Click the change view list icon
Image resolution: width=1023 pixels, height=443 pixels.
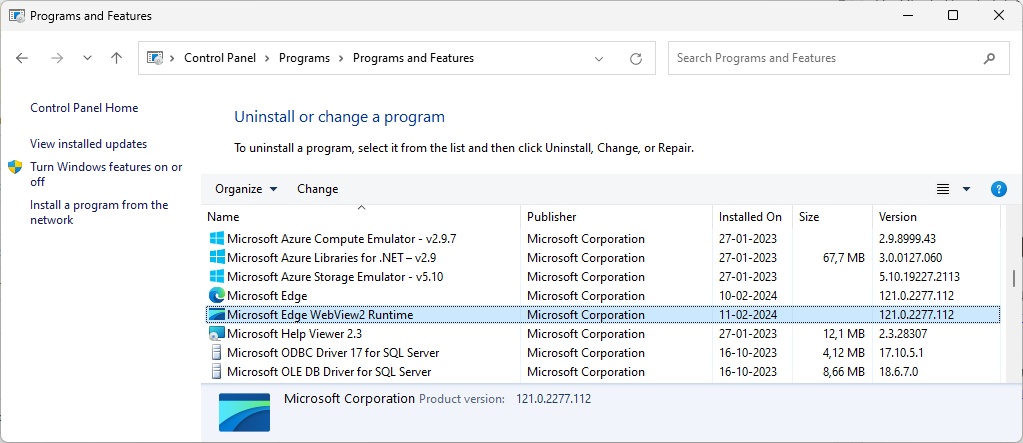(942, 189)
